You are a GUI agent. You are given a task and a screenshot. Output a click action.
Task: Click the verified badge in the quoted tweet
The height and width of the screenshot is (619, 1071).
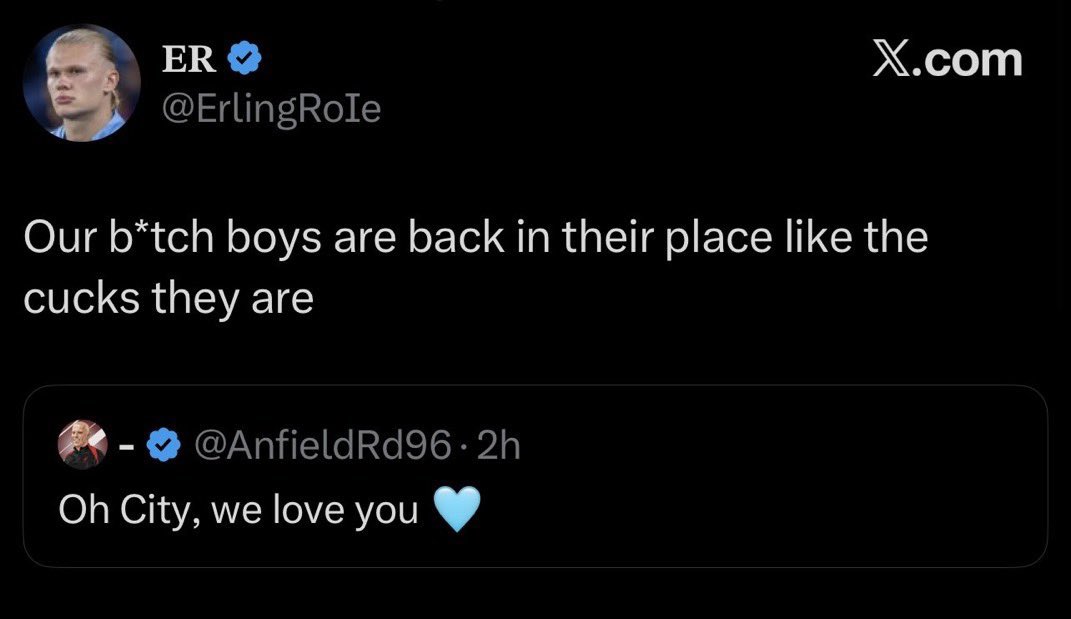163,445
